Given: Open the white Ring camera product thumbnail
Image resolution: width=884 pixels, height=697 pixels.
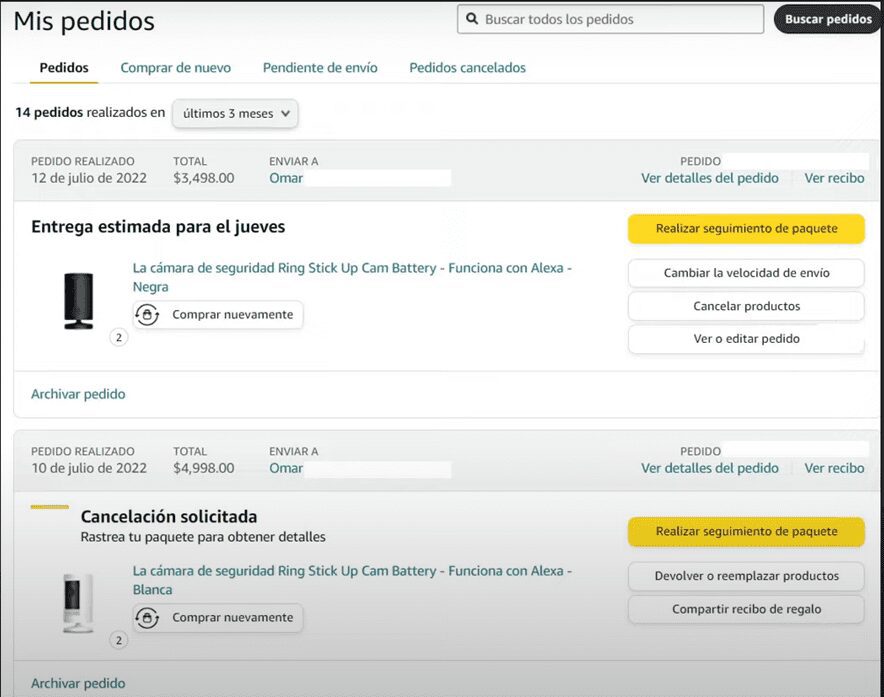Looking at the screenshot, I should point(78,603).
